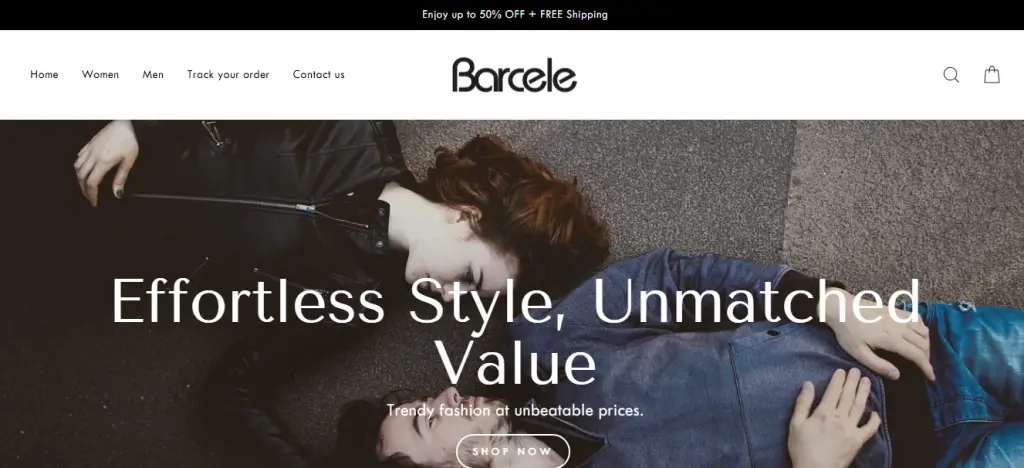Image resolution: width=1024 pixels, height=468 pixels.
Task: Open the search magnifier icon
Action: (951, 75)
